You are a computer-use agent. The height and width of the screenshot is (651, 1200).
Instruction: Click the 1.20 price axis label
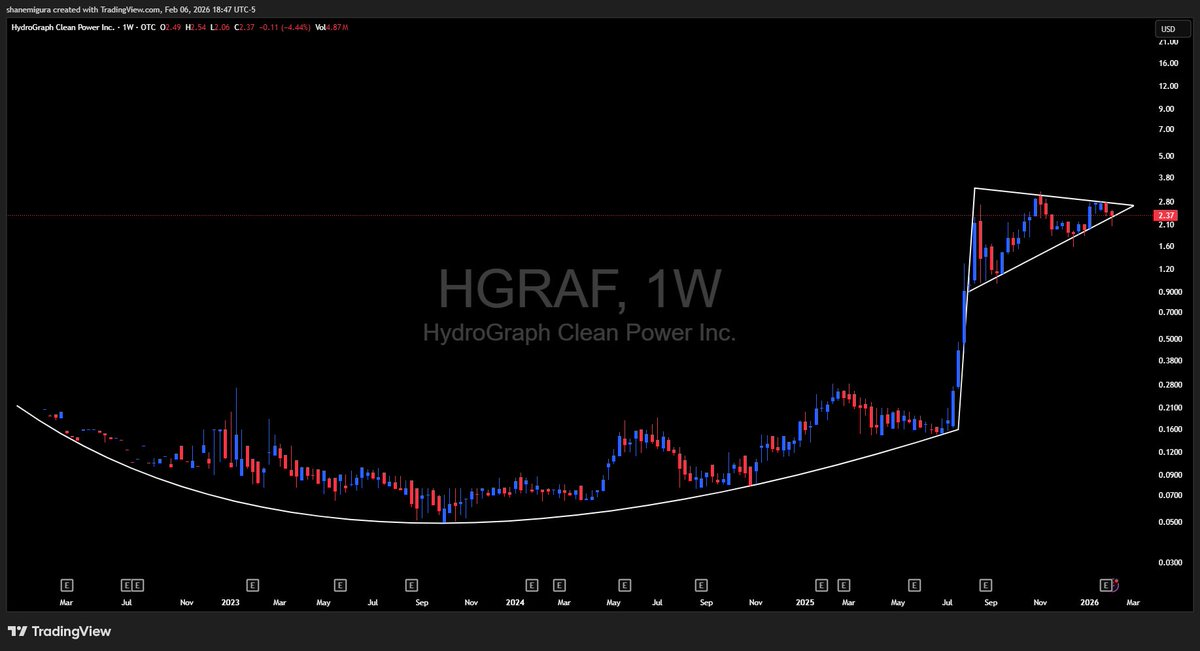point(1165,269)
